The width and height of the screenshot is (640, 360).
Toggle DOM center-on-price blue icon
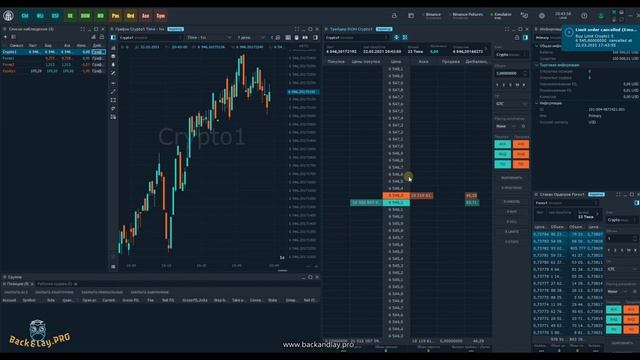(x=396, y=37)
